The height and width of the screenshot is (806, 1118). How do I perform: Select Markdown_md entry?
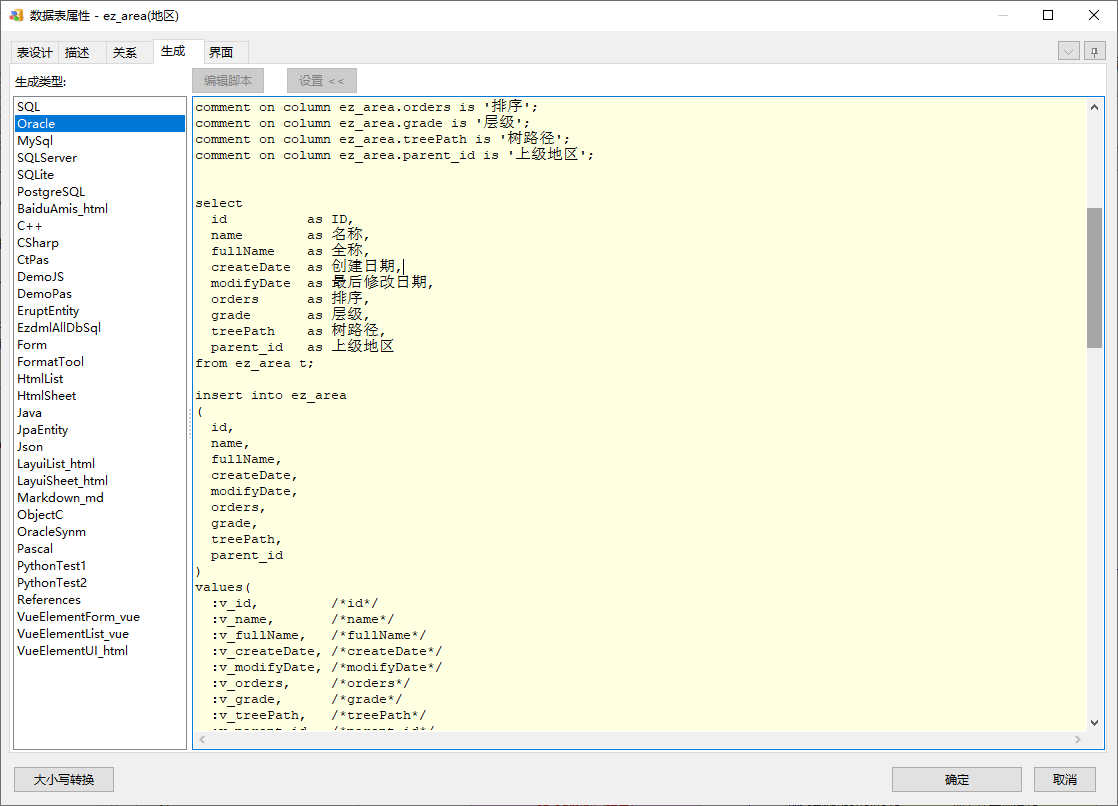[100, 498]
